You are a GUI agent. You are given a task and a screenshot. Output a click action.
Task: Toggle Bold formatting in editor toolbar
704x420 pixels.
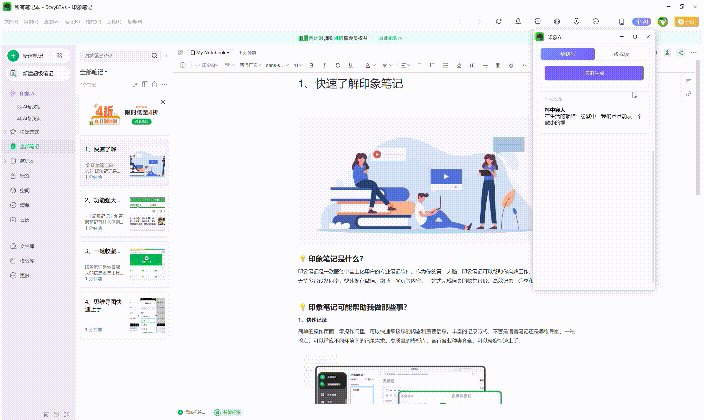point(312,65)
